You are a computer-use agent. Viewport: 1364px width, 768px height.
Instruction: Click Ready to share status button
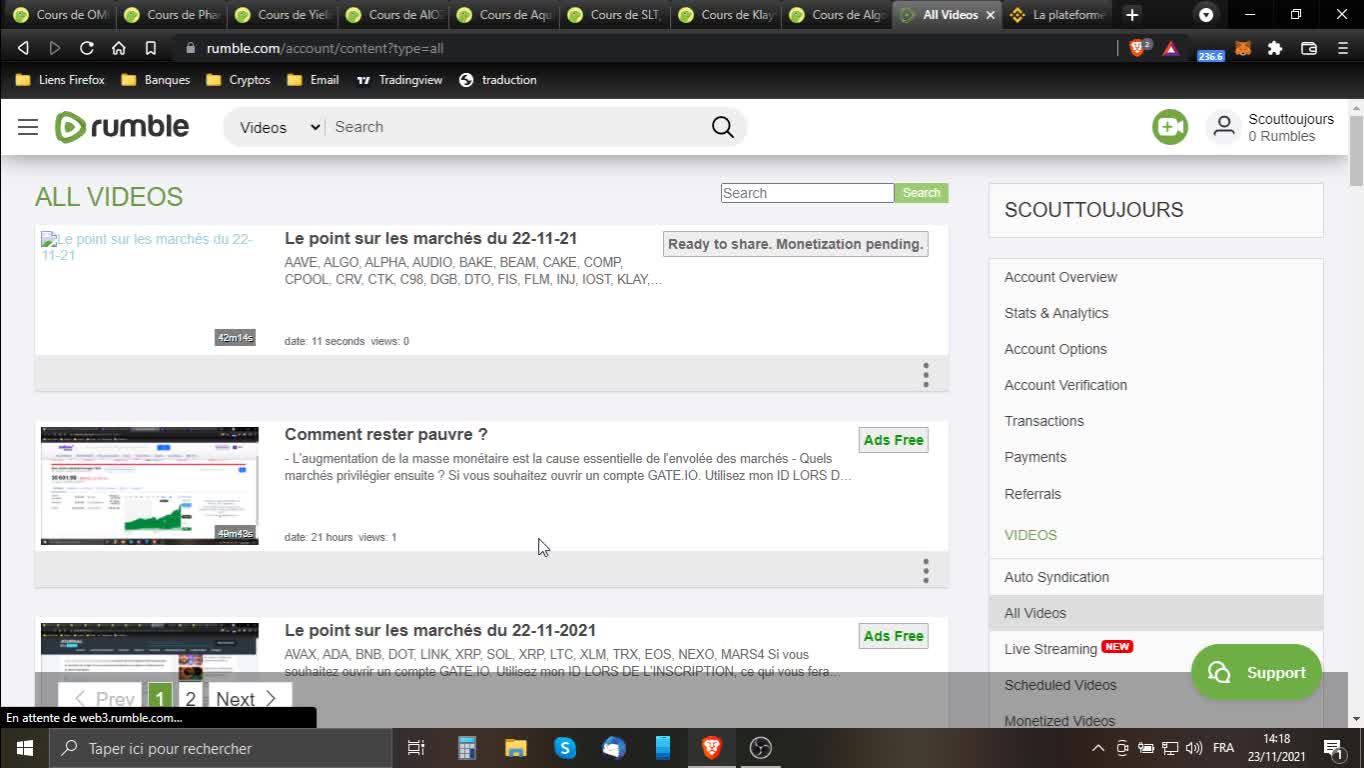(795, 244)
